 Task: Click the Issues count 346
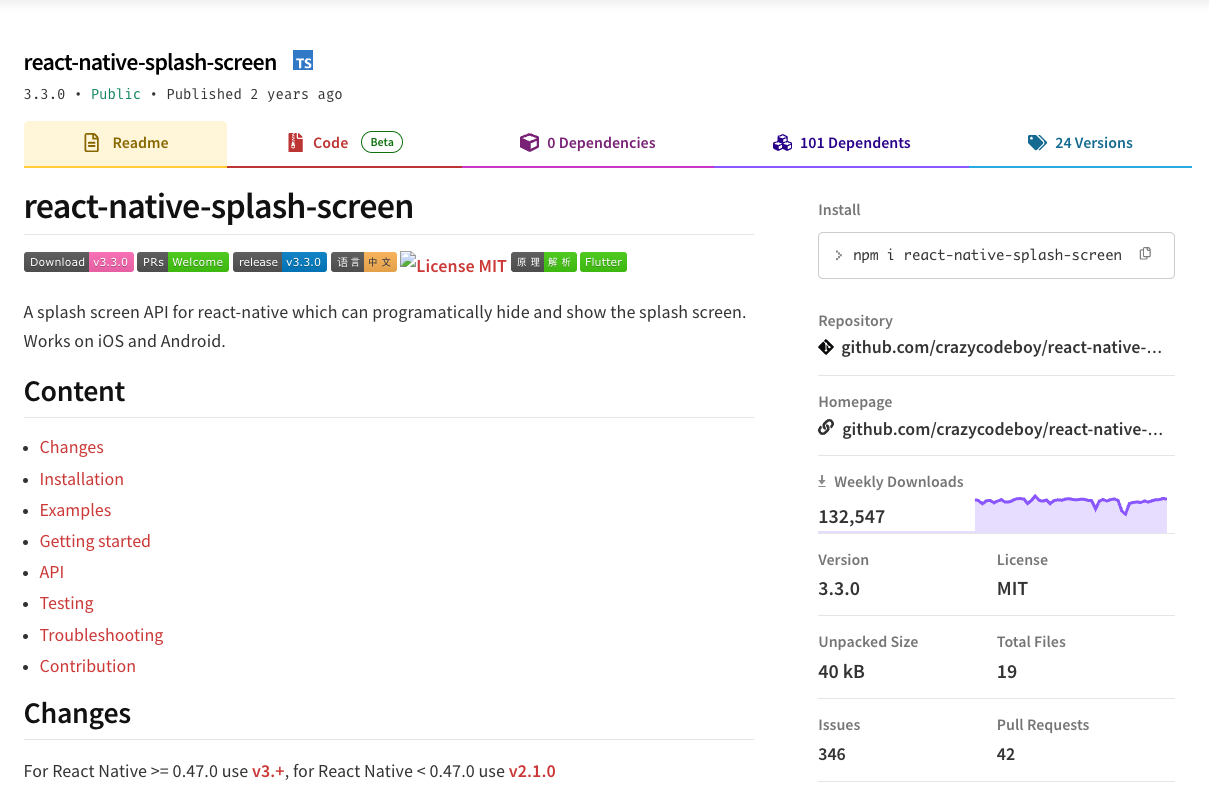832,754
